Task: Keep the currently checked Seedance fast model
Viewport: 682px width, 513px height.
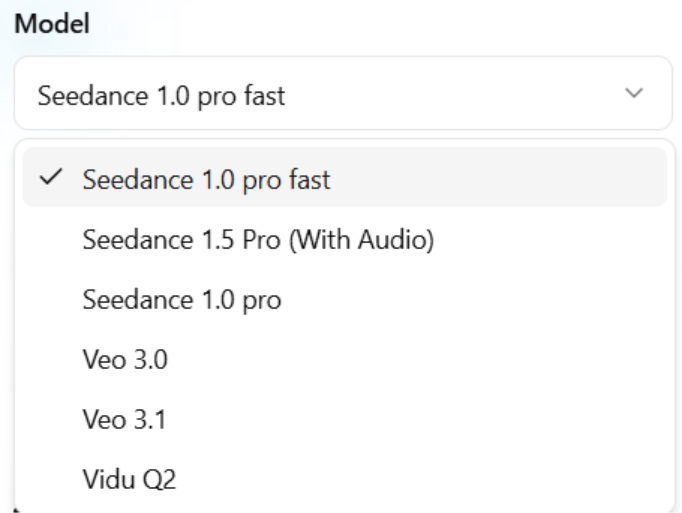Action: (x=206, y=180)
